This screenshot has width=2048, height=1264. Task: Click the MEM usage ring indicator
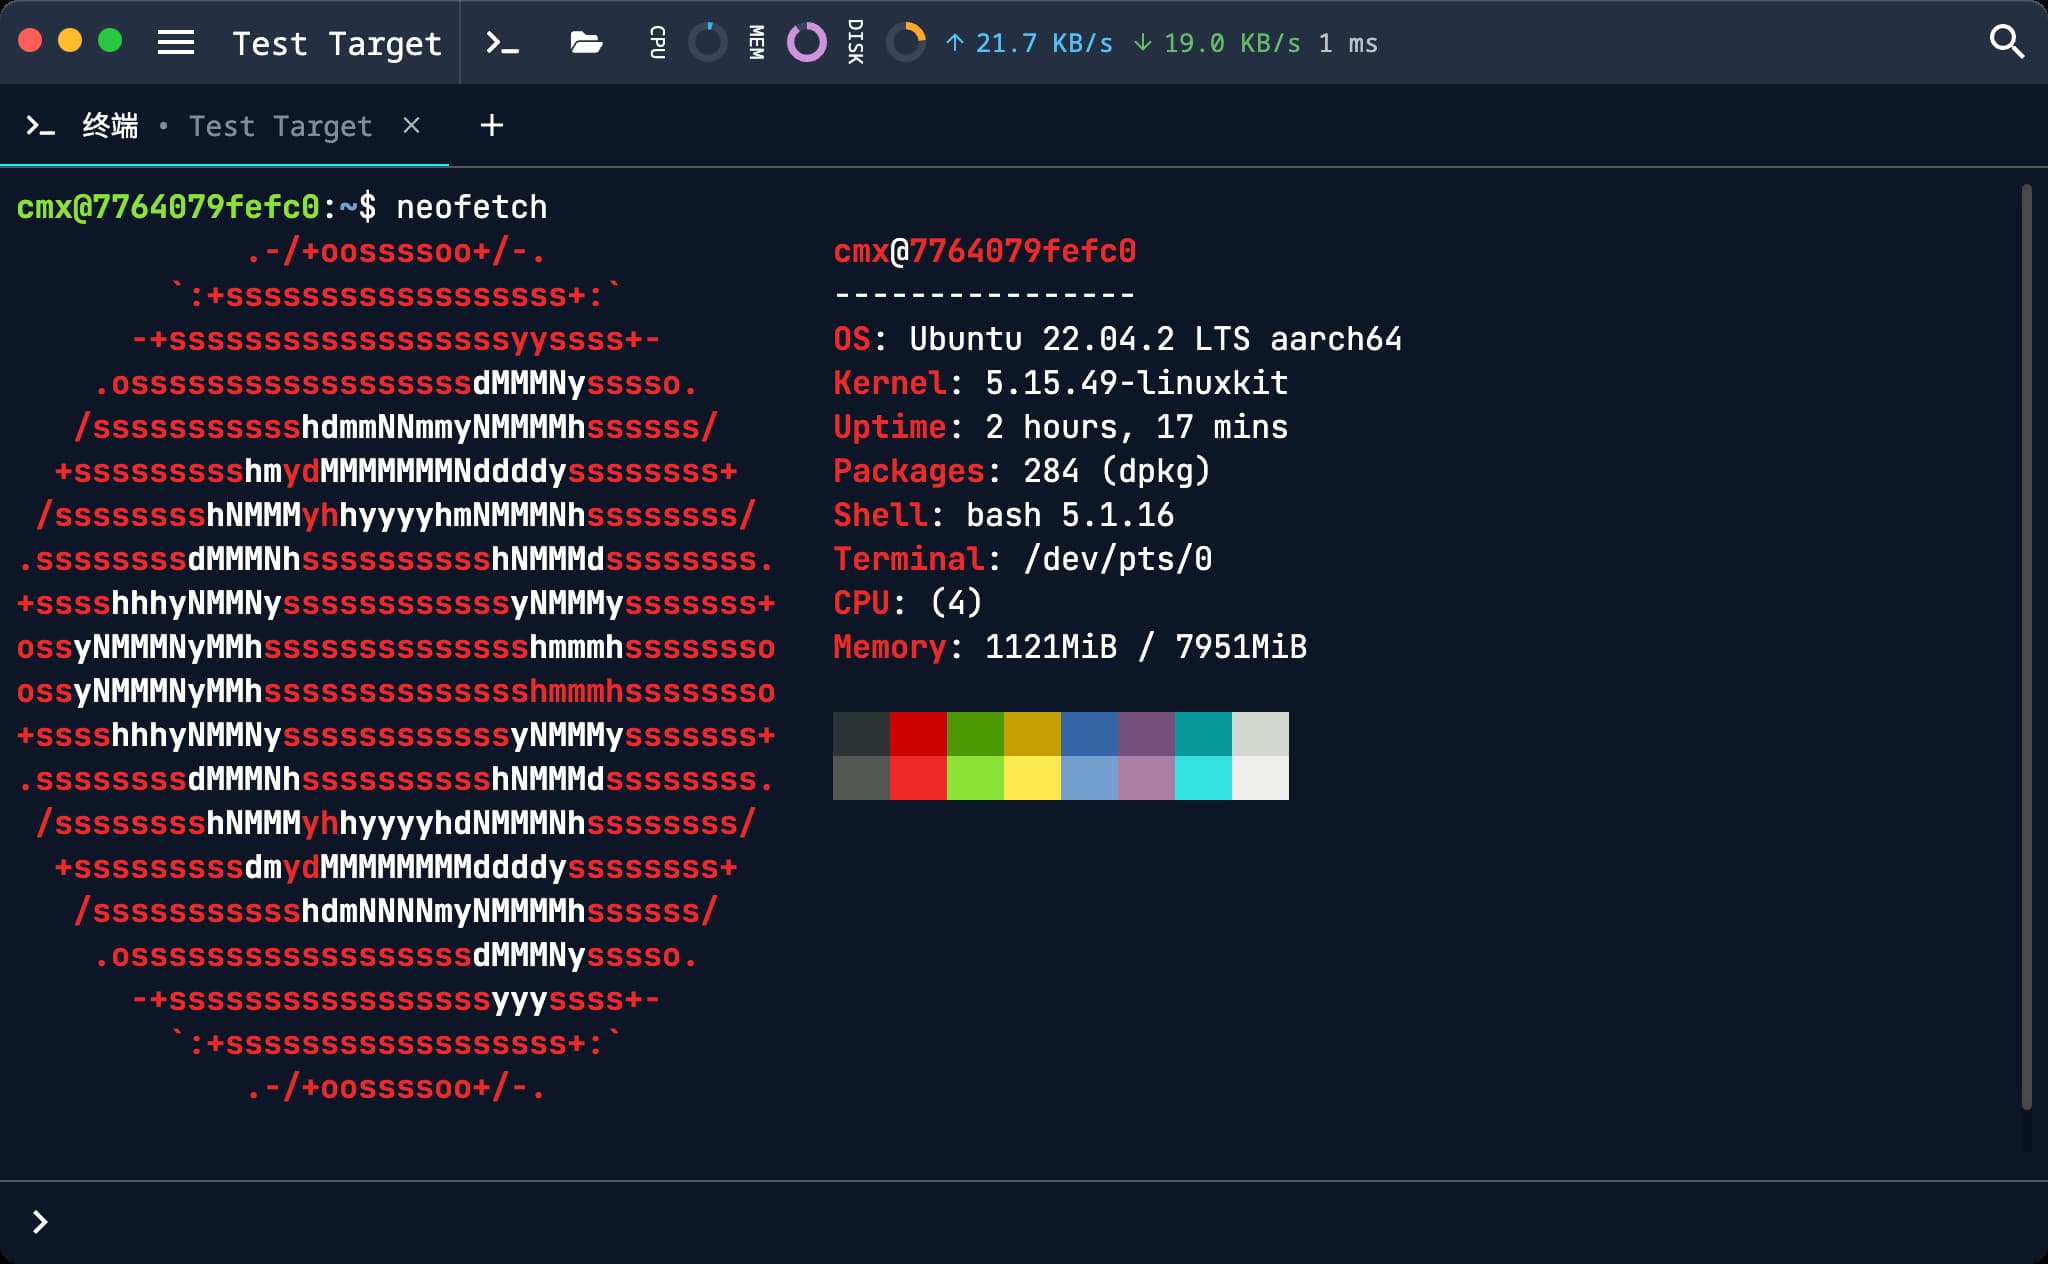click(x=806, y=42)
